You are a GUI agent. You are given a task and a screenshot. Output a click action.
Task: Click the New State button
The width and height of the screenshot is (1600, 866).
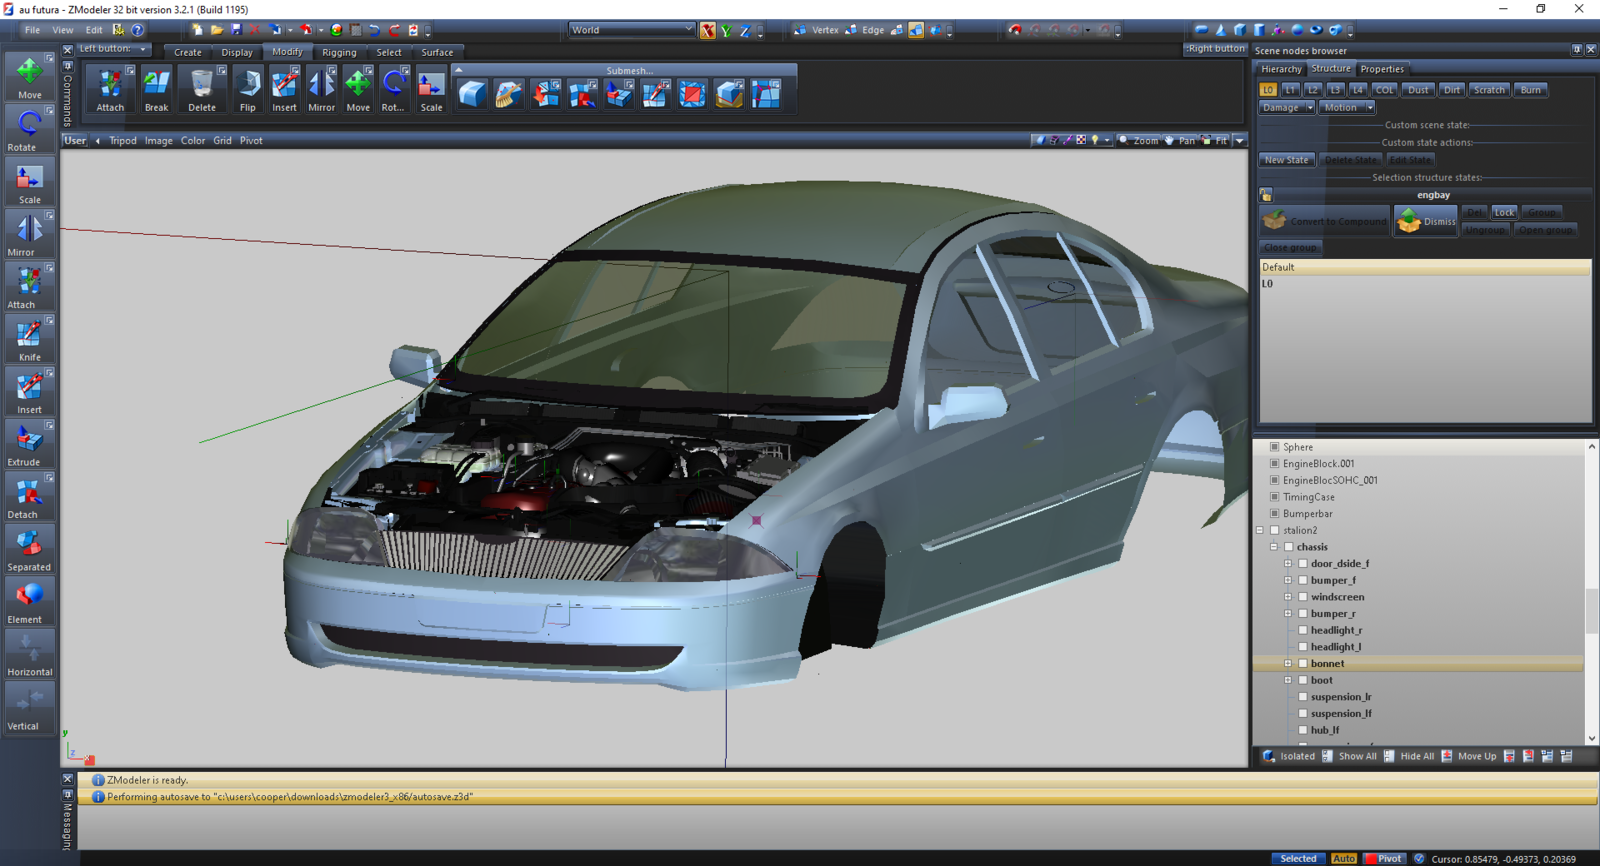pos(1286,160)
